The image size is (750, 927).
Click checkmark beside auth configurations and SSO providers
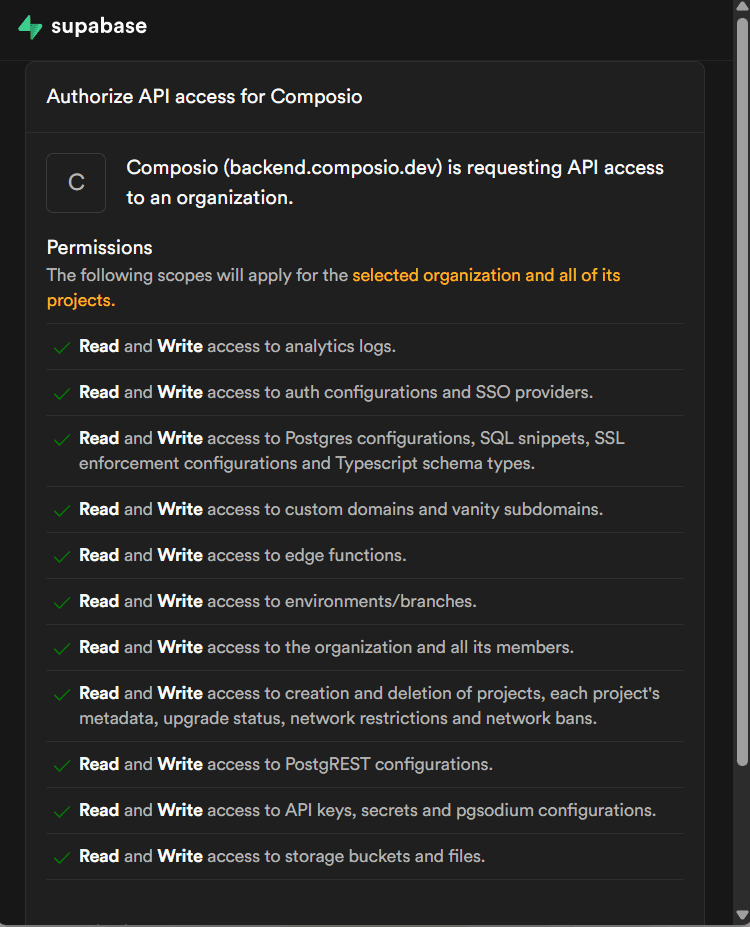click(x=62, y=394)
